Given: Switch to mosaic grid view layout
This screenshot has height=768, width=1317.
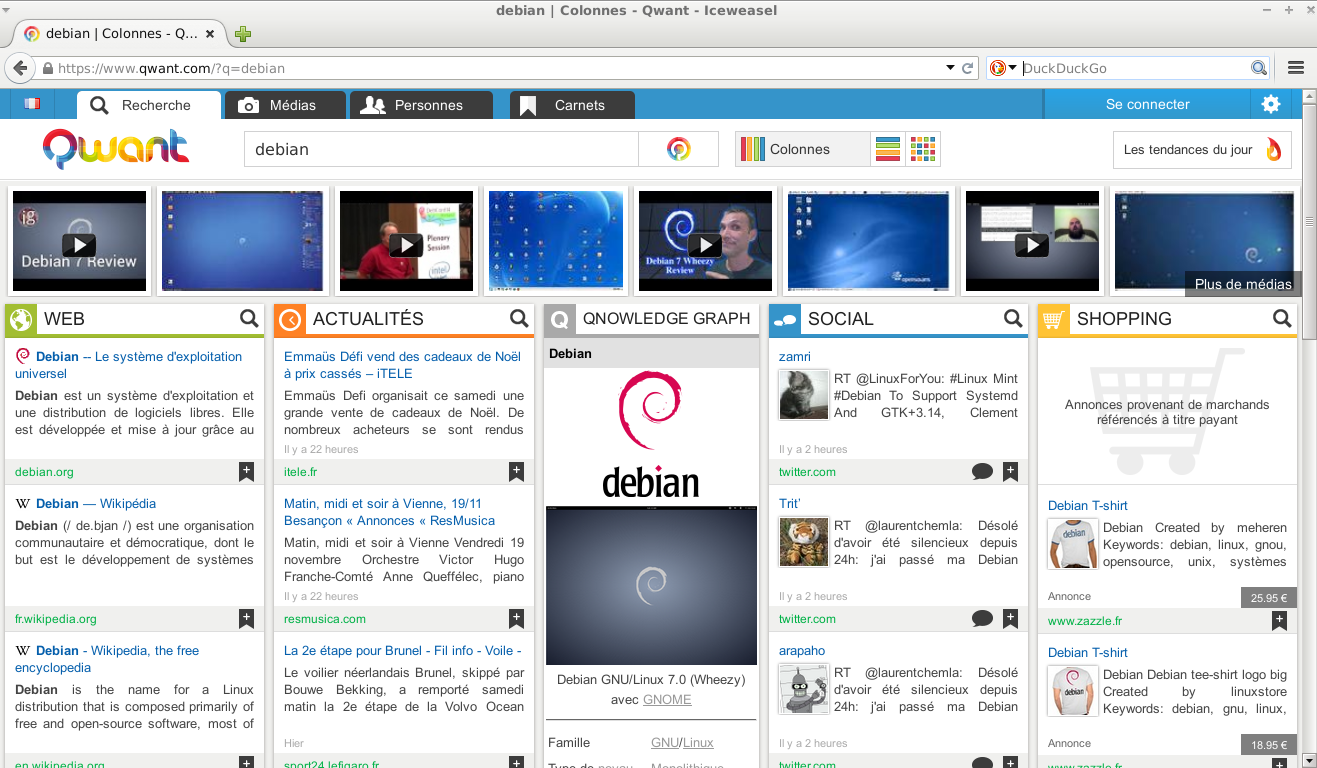Looking at the screenshot, I should pos(922,149).
